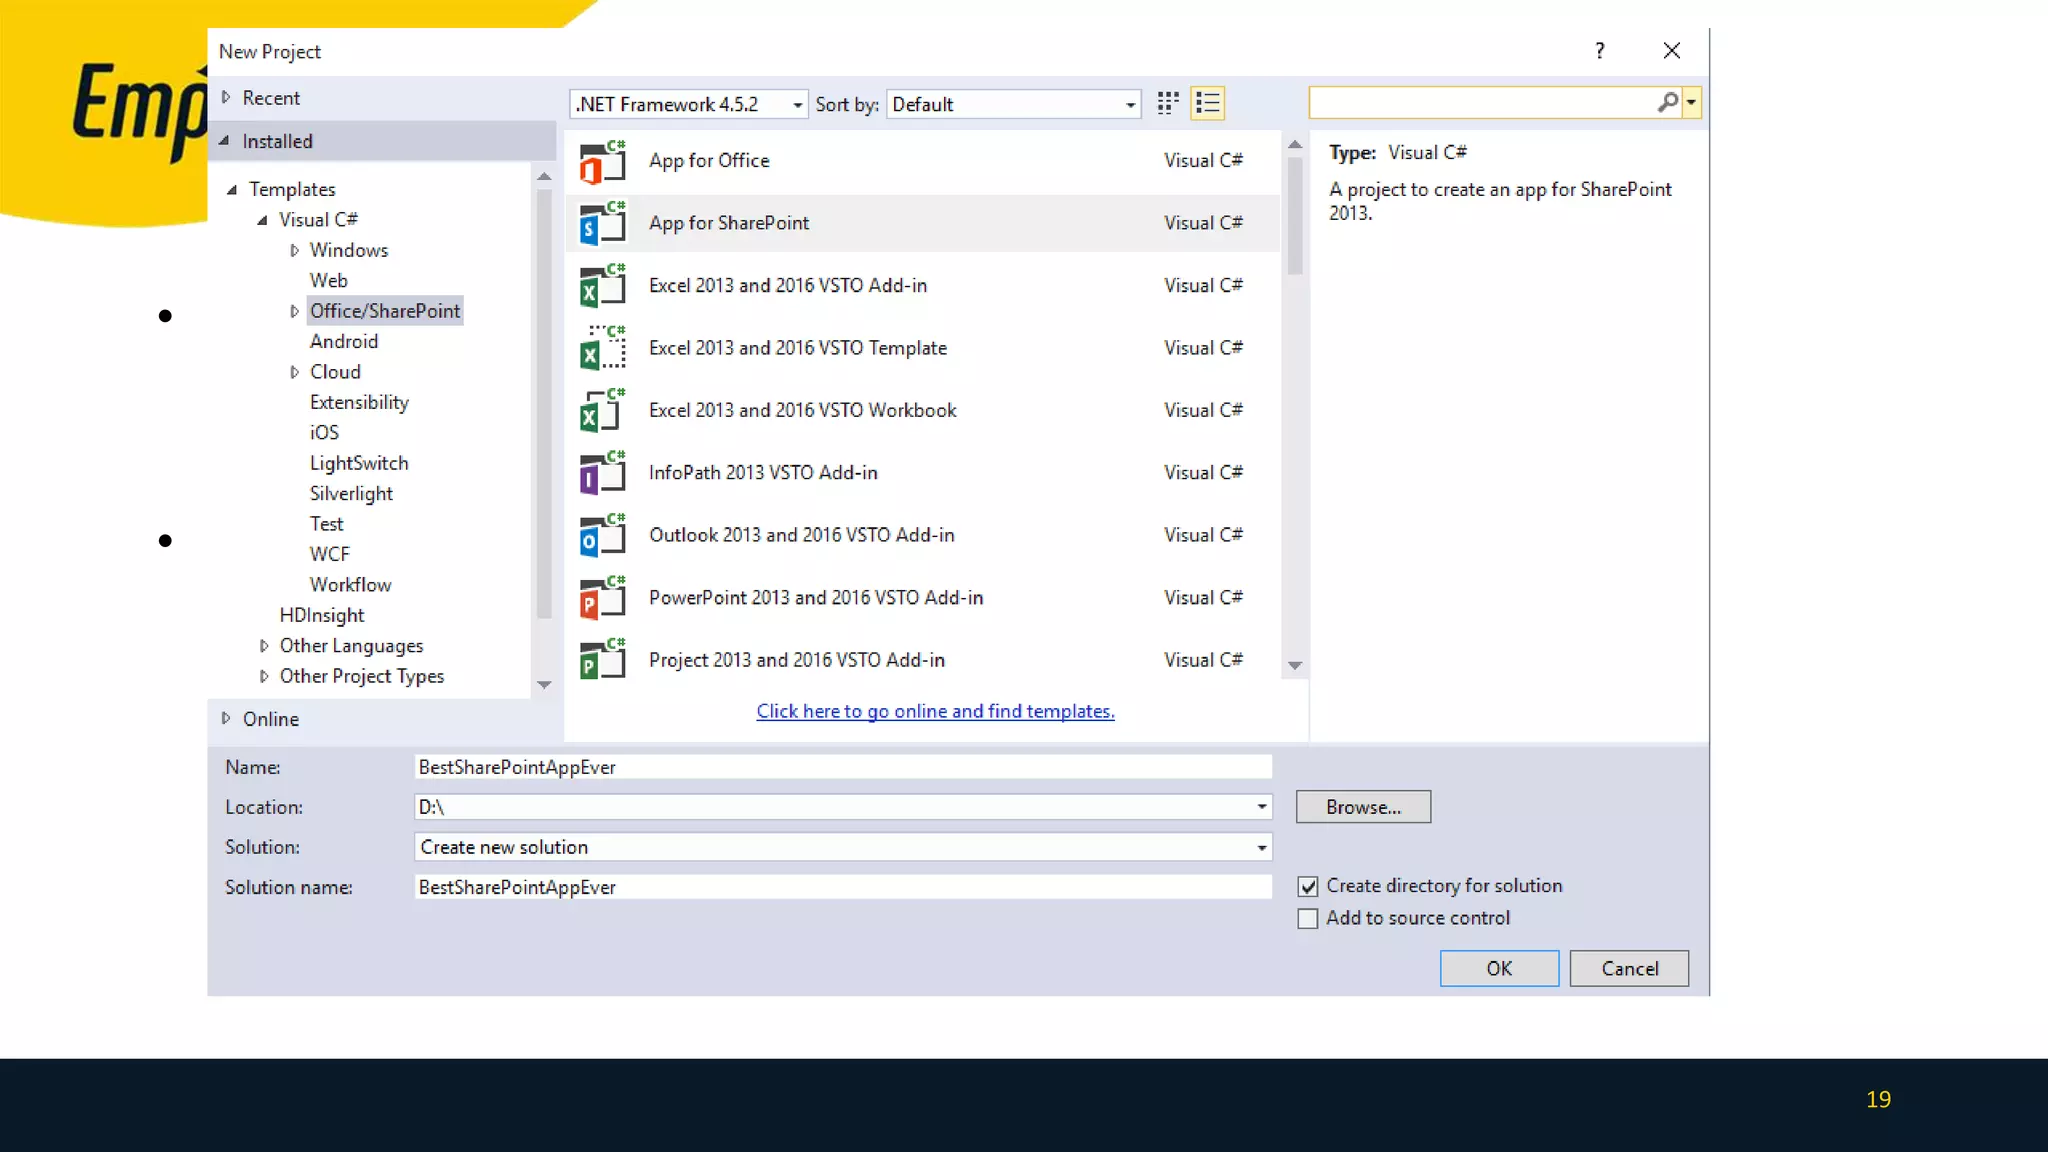Click the Solution name input field

tap(843, 887)
